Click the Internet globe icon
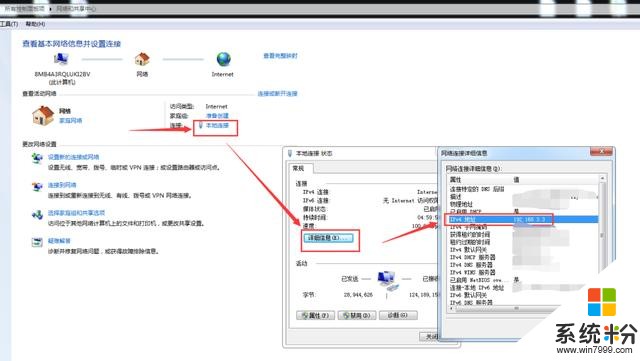The height and width of the screenshot is (361, 640). (223, 60)
